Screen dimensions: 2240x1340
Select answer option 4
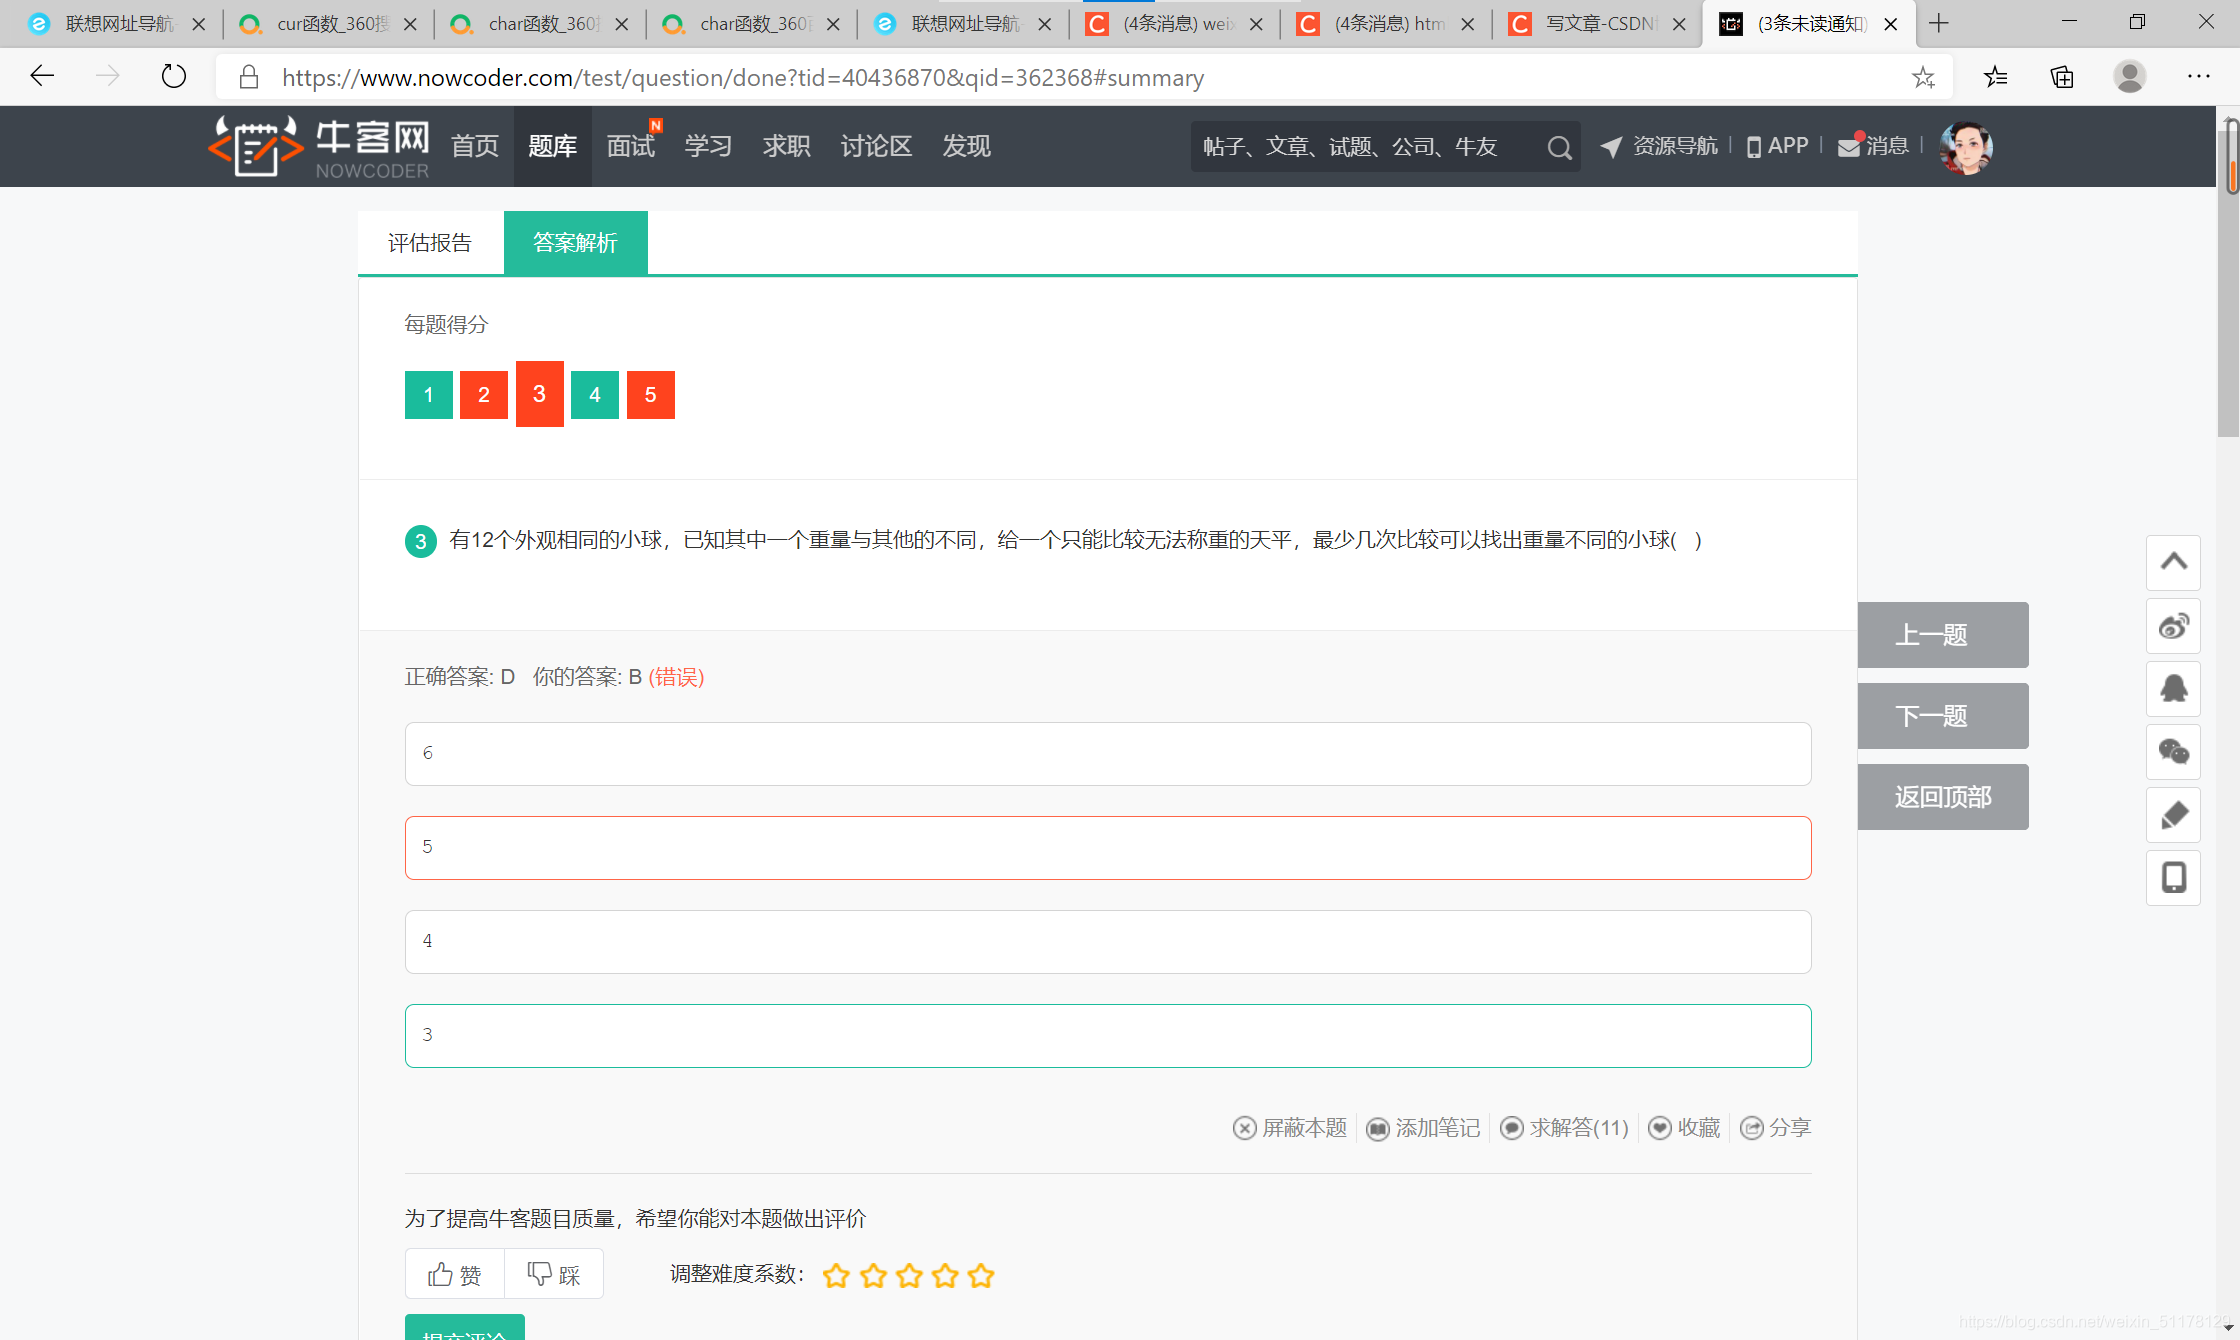[x=1108, y=942]
